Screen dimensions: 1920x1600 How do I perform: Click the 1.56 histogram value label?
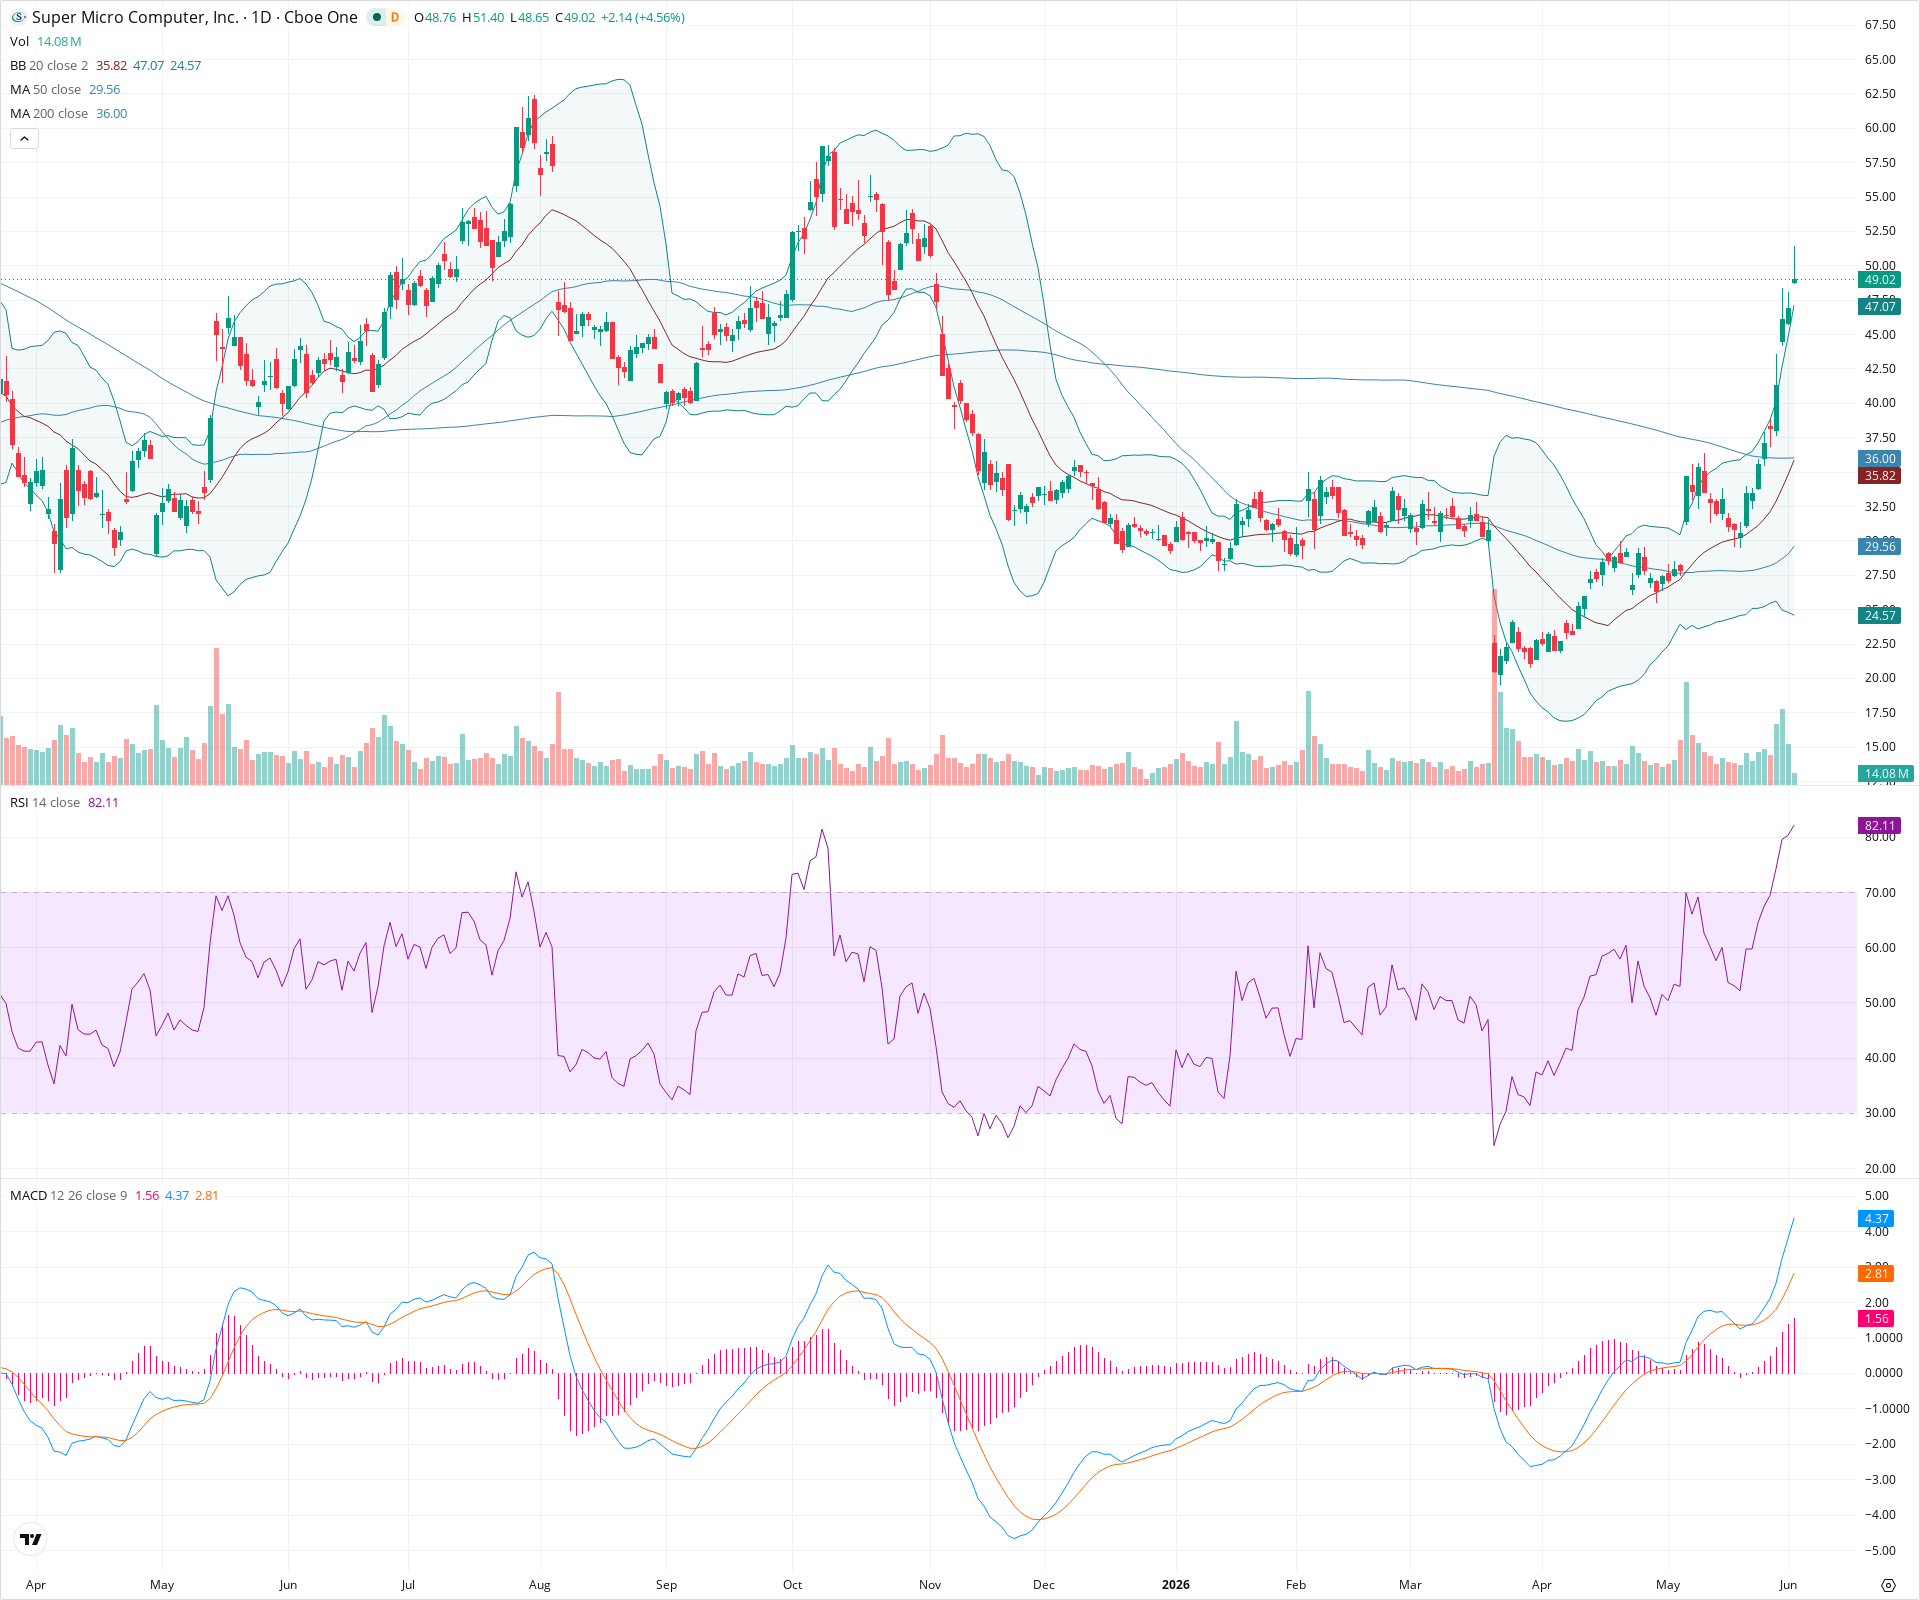point(1876,1318)
